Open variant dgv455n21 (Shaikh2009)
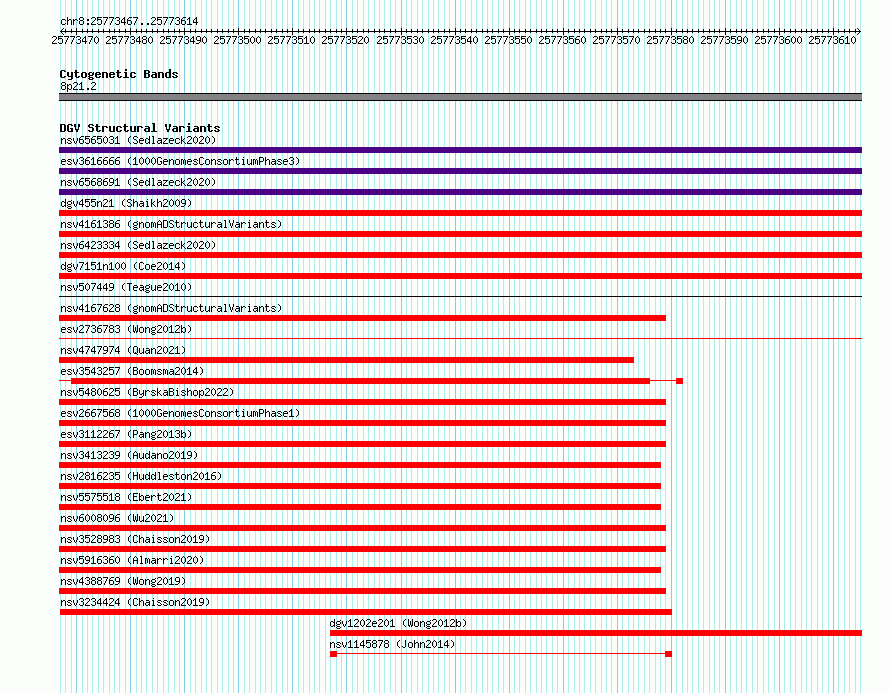The image size is (890, 693). click(126, 203)
